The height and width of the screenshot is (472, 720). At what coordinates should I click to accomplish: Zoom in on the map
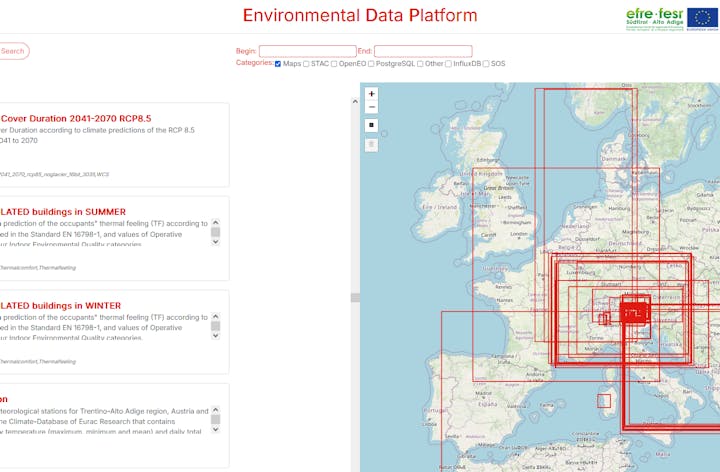tap(371, 94)
